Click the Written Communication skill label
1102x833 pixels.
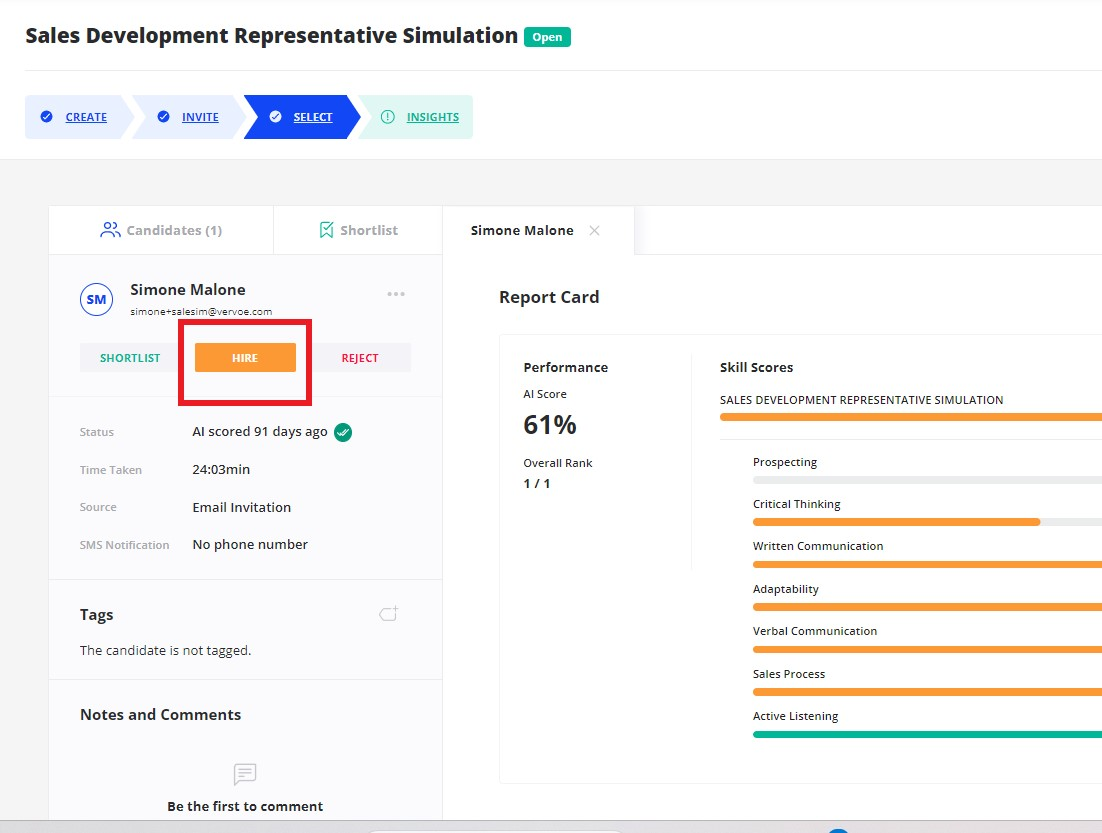click(818, 546)
